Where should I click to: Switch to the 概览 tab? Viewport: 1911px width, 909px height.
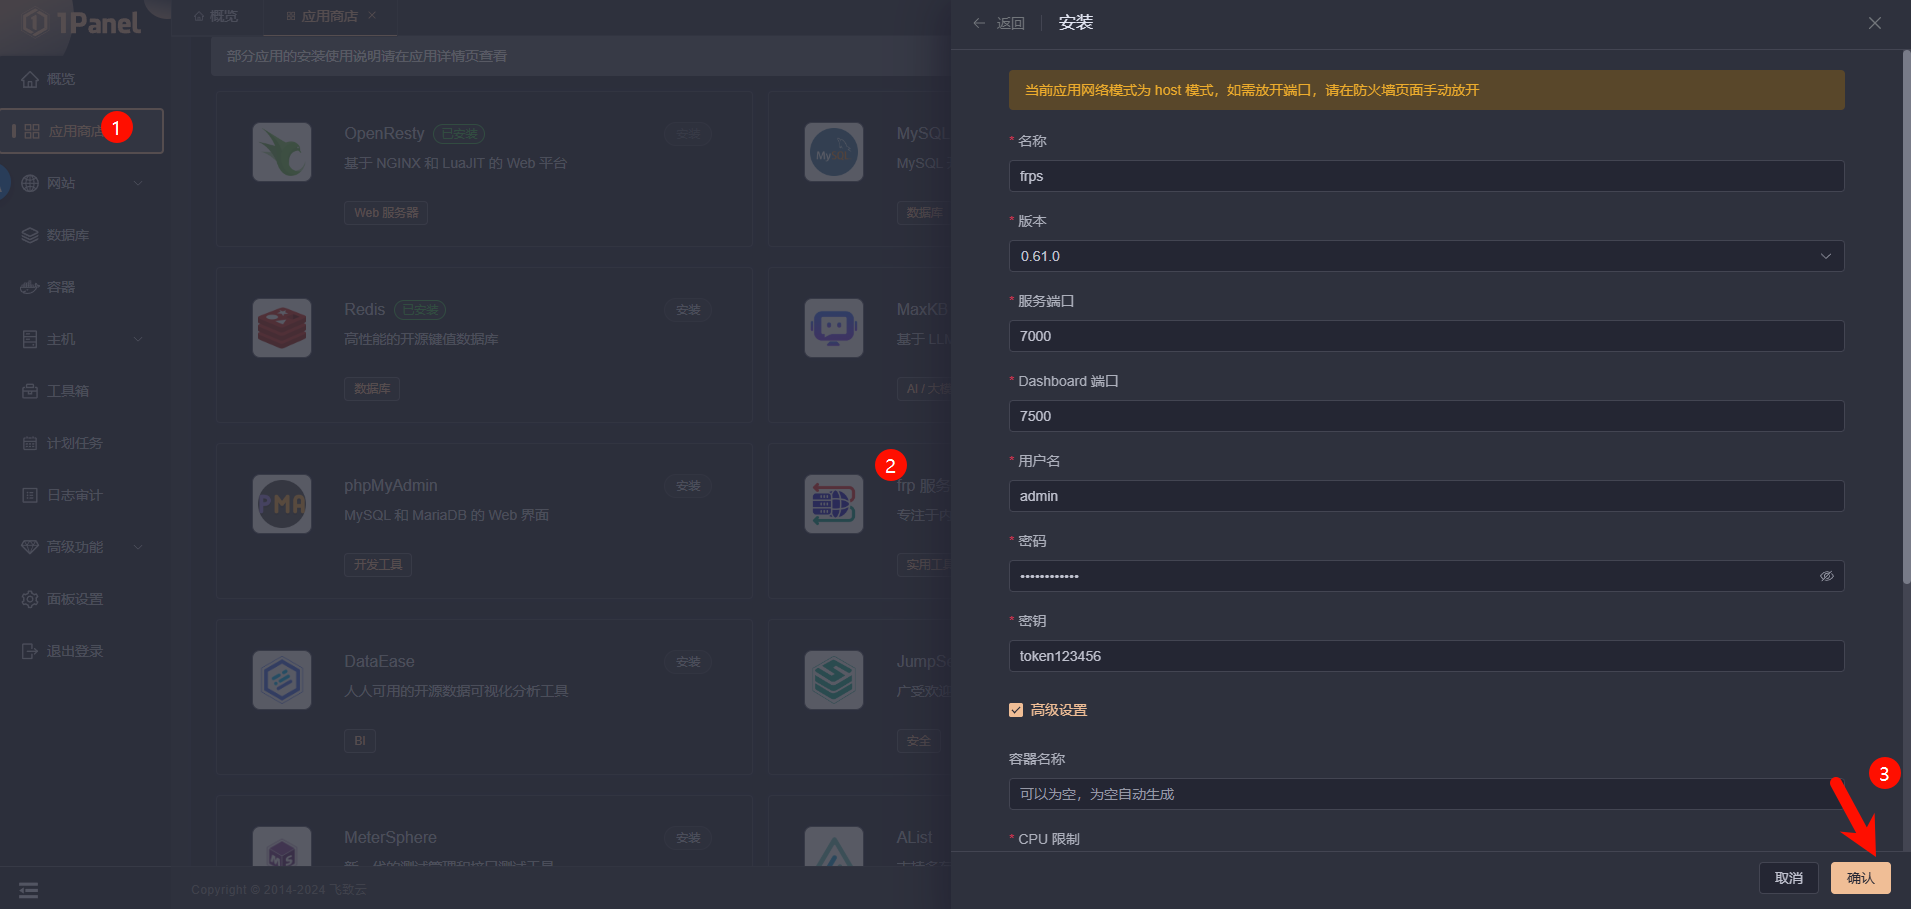click(216, 16)
